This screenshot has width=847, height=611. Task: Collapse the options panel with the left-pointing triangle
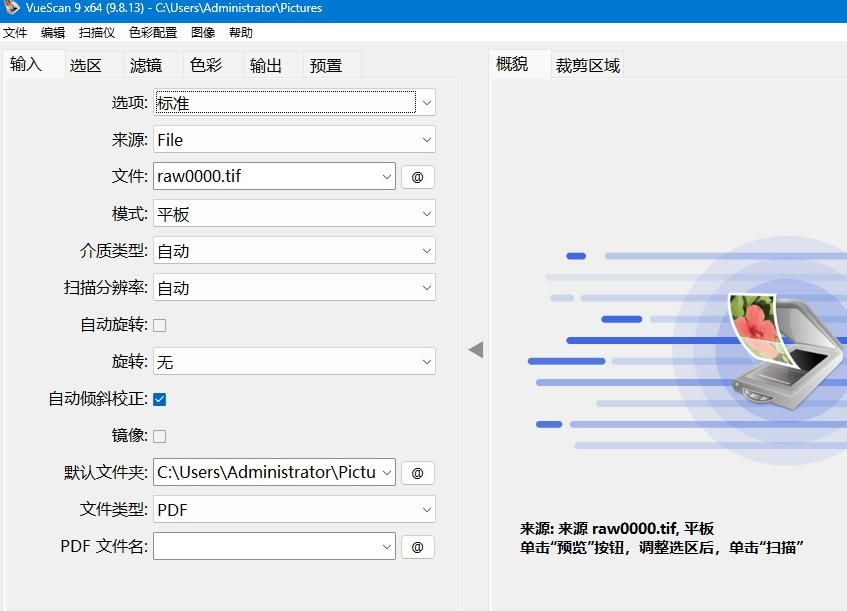(476, 350)
